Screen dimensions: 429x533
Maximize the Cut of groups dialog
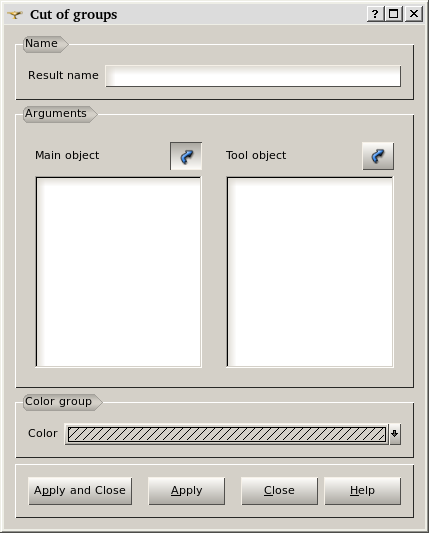pyautogui.click(x=394, y=14)
